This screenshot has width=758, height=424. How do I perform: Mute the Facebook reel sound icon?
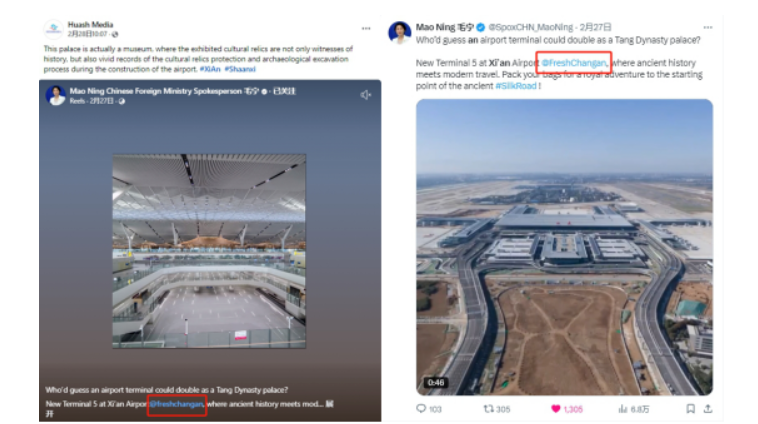365,94
